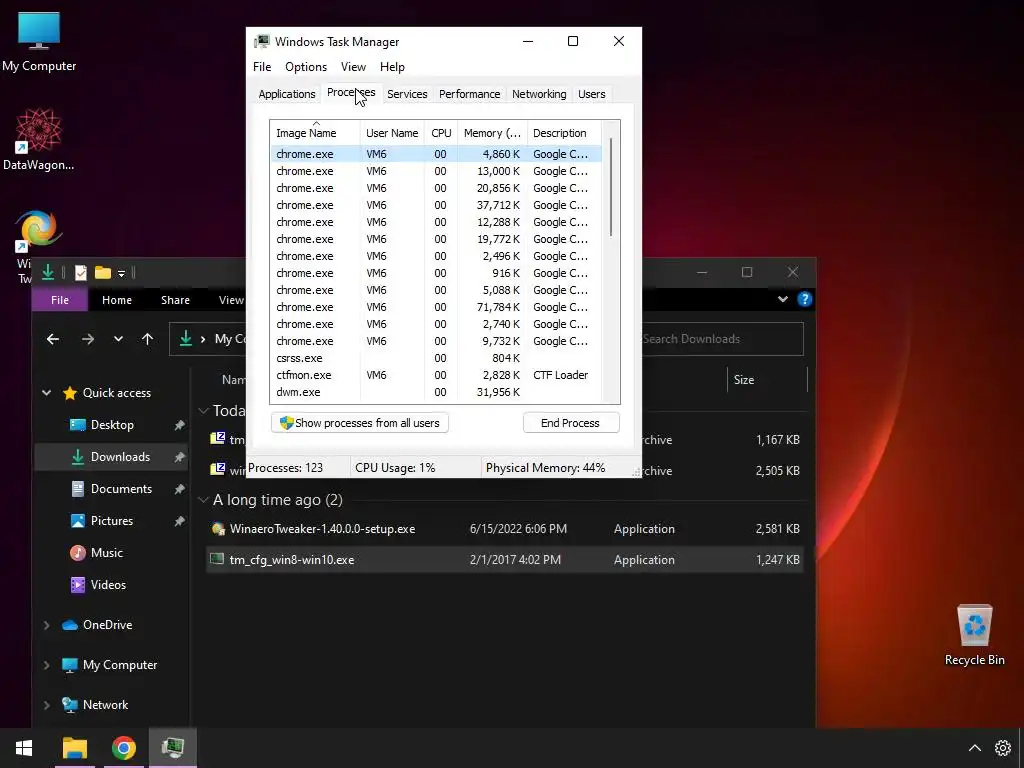The width and height of the screenshot is (1024, 768).
Task: Show hidden tray icons chevron
Action: click(974, 748)
